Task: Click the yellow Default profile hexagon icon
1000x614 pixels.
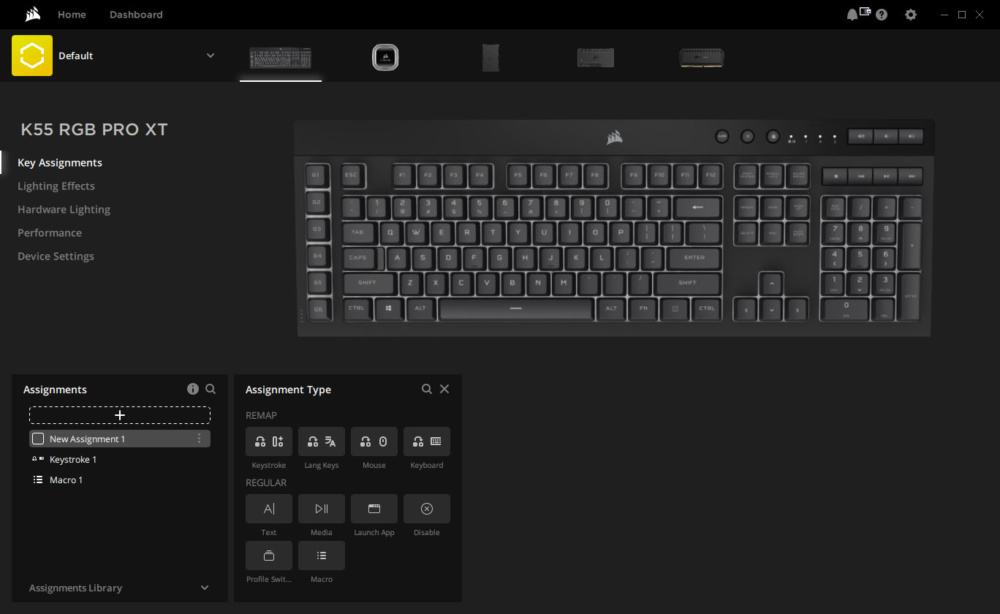Action: click(32, 55)
